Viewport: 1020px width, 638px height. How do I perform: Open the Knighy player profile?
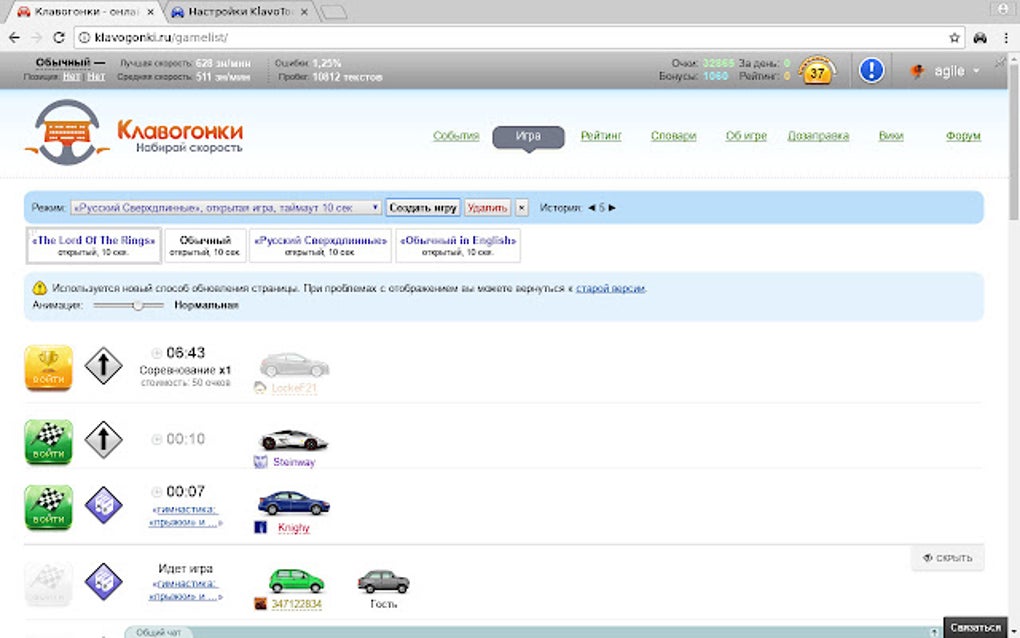[293, 527]
